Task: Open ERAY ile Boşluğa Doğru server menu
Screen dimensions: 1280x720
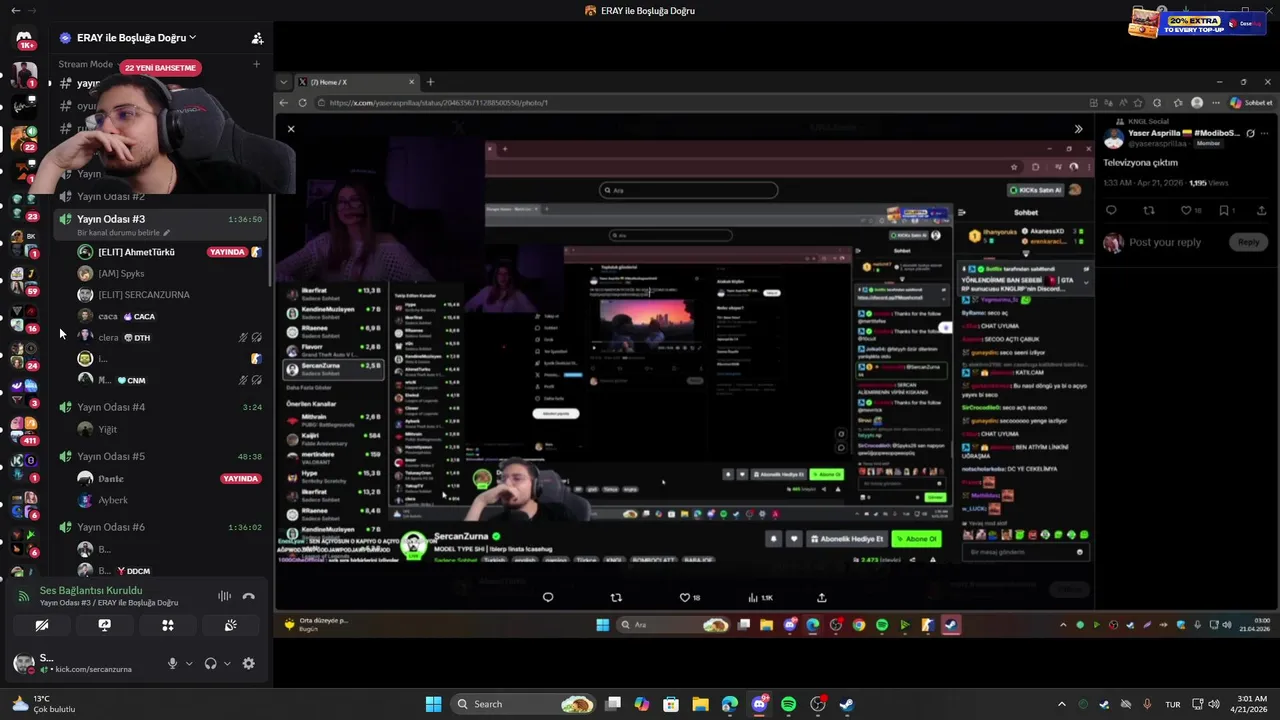Action: (136, 38)
